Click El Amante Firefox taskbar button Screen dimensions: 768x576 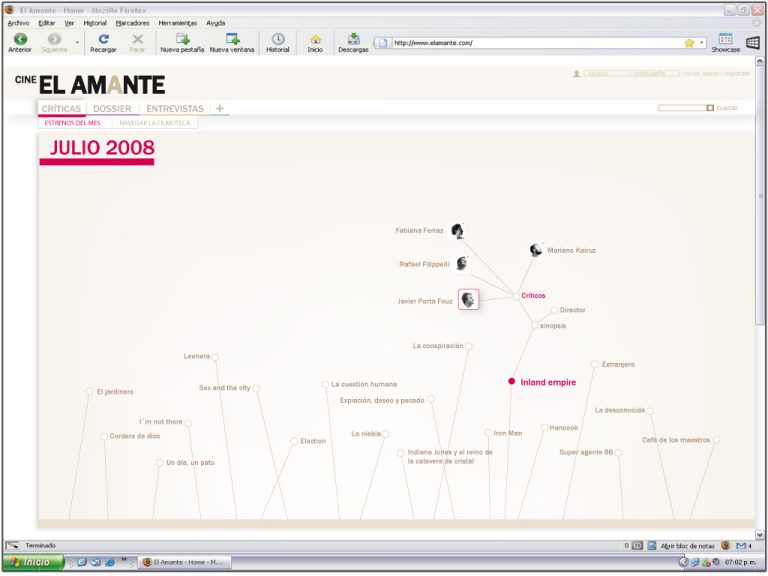click(185, 562)
